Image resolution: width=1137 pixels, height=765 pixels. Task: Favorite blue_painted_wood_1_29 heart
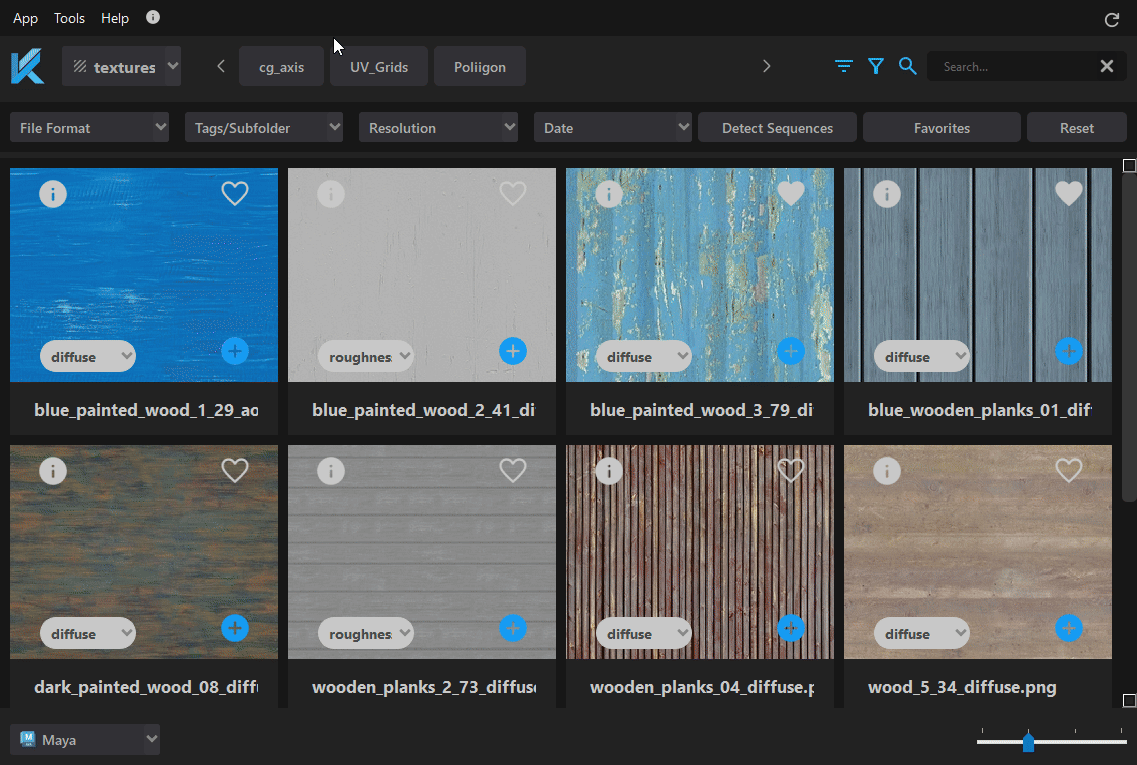235,193
